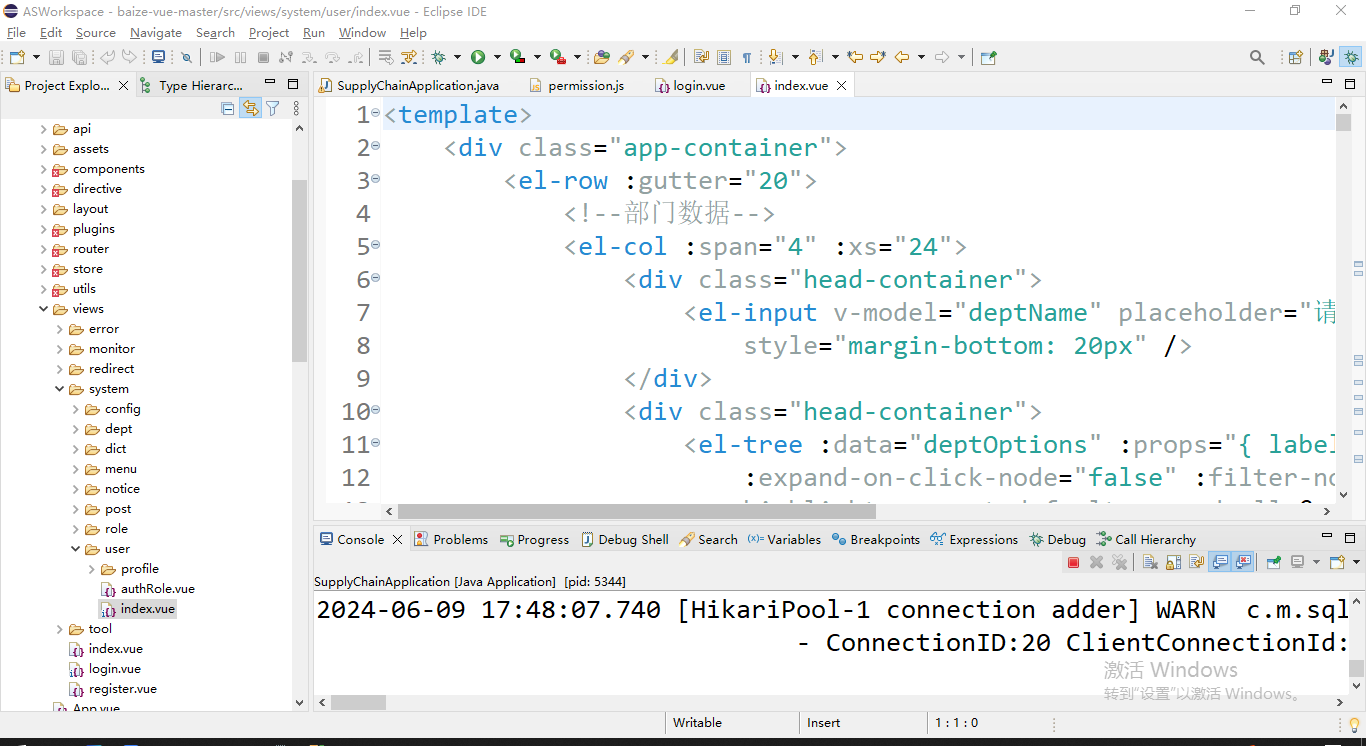
Task: Toggle Show Whitespace Characters paragraph icon
Action: point(747,57)
